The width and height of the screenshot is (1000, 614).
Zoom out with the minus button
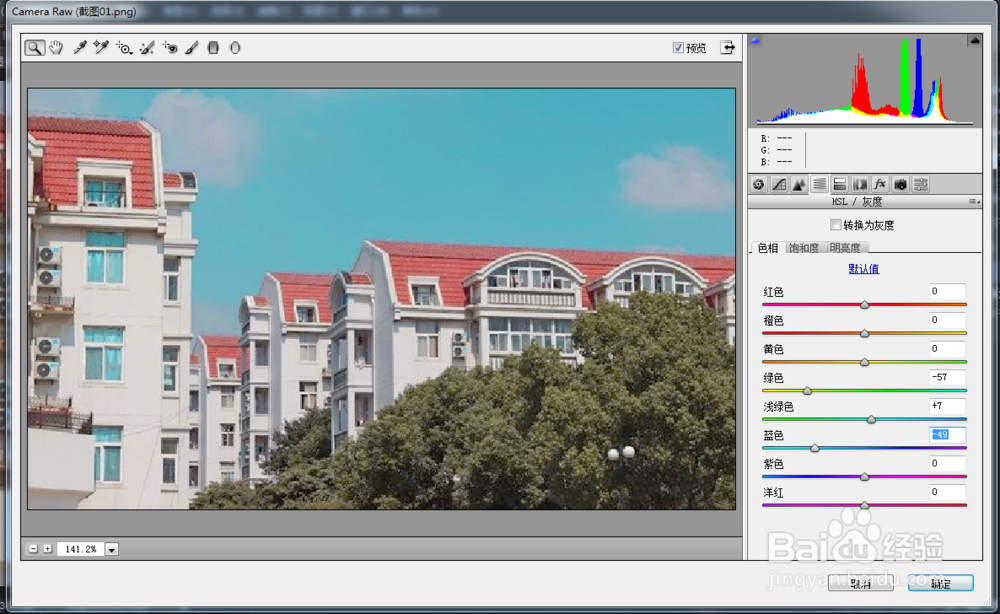33,548
